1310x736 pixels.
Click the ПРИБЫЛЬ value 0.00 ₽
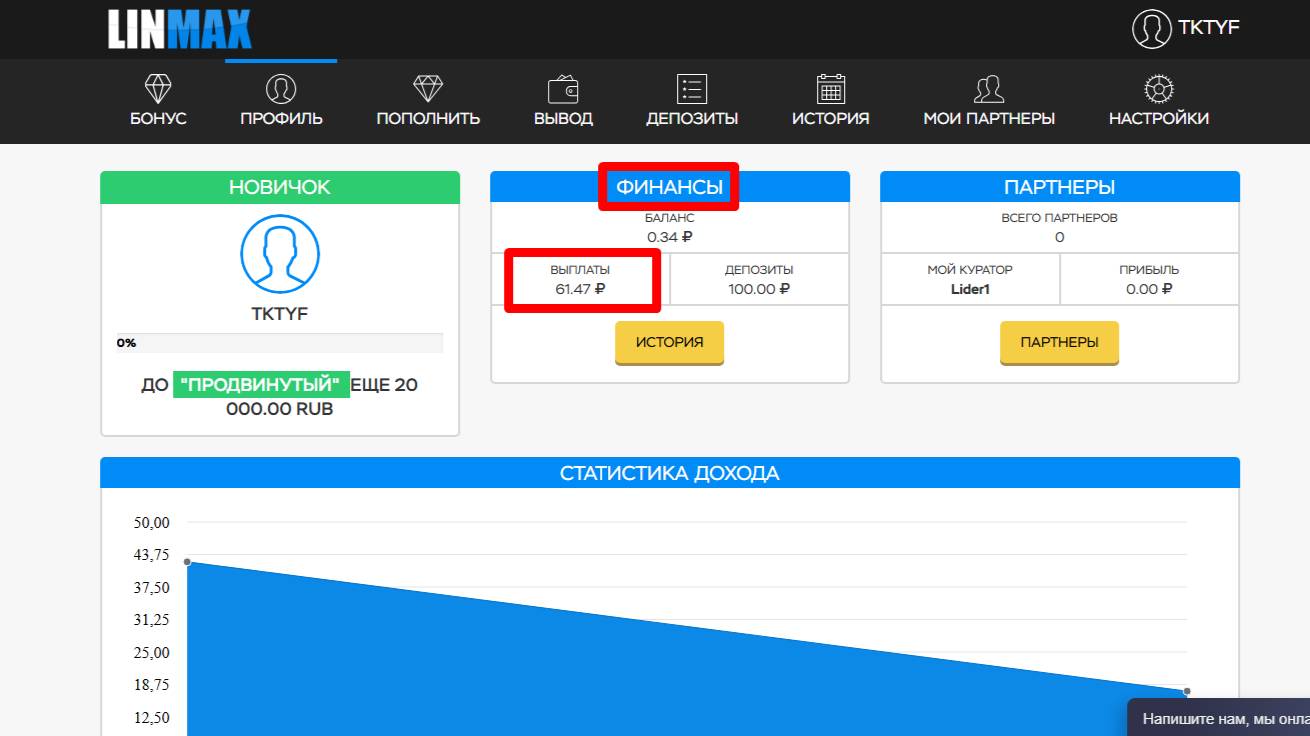(1149, 290)
